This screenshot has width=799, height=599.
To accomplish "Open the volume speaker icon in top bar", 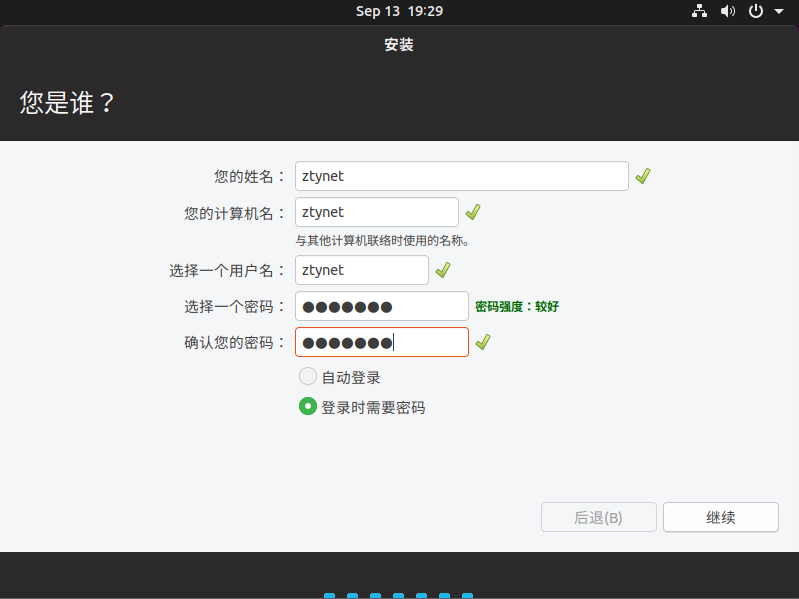I will coord(728,11).
